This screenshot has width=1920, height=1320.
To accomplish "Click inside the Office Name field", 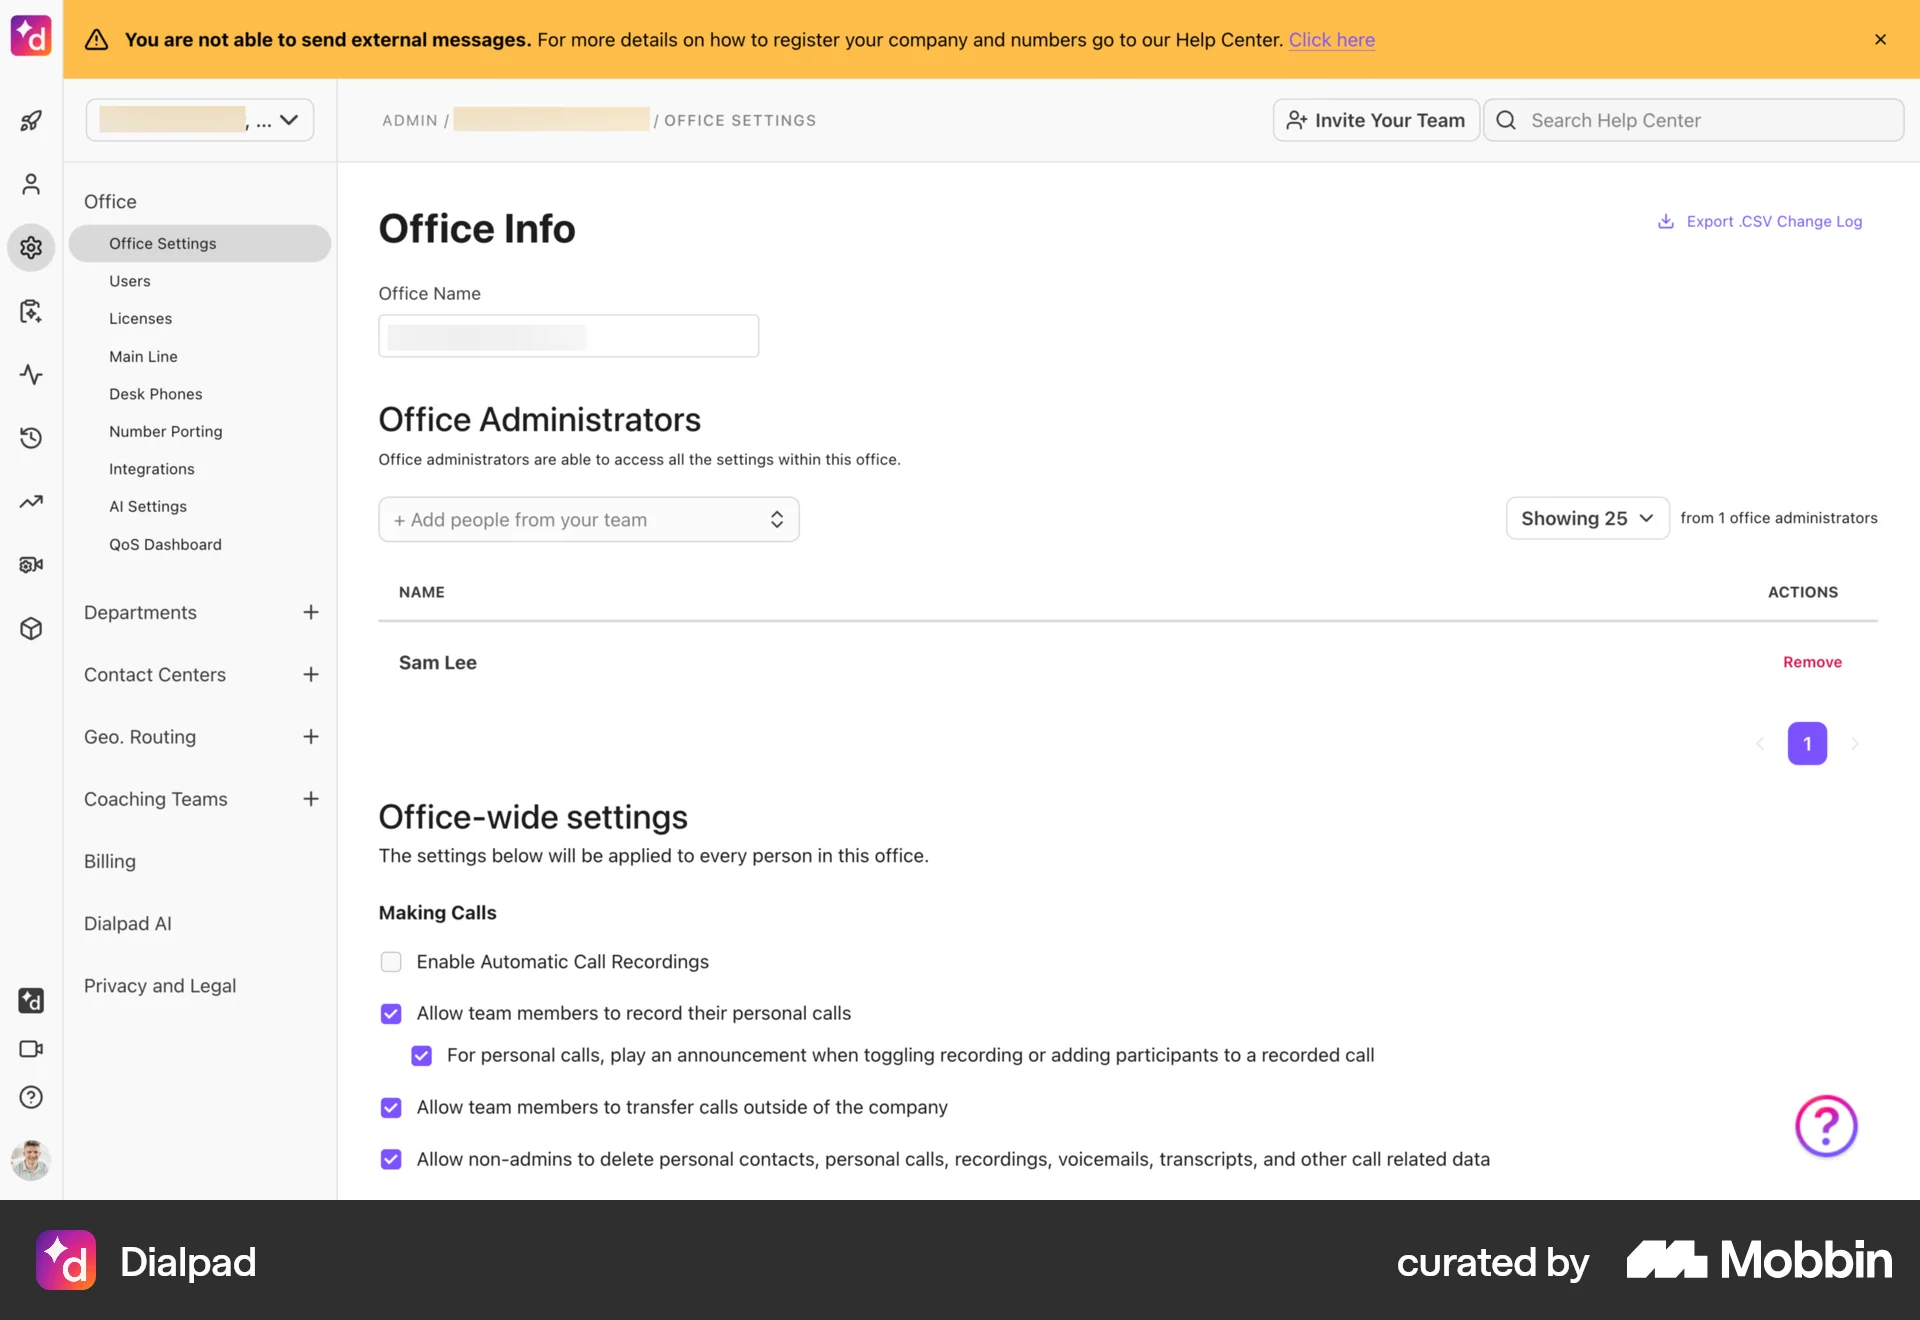I will point(568,336).
